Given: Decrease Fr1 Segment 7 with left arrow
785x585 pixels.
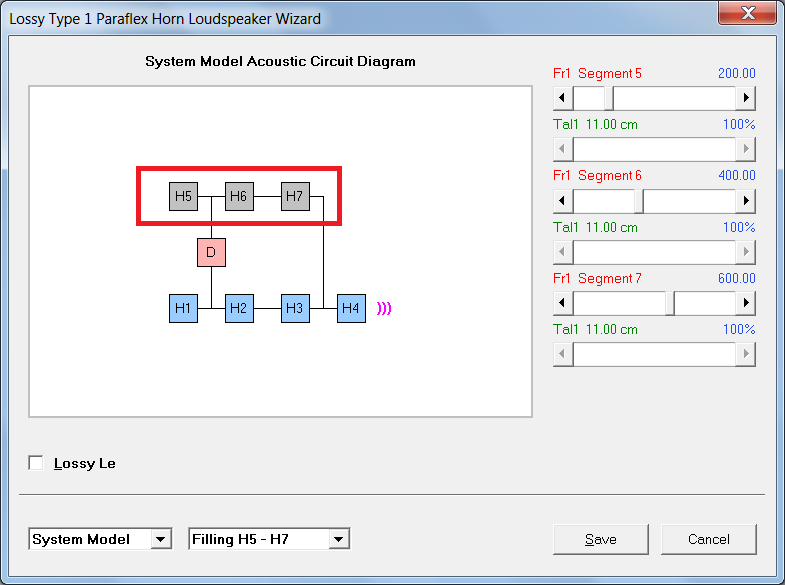Looking at the screenshot, I should 563,303.
